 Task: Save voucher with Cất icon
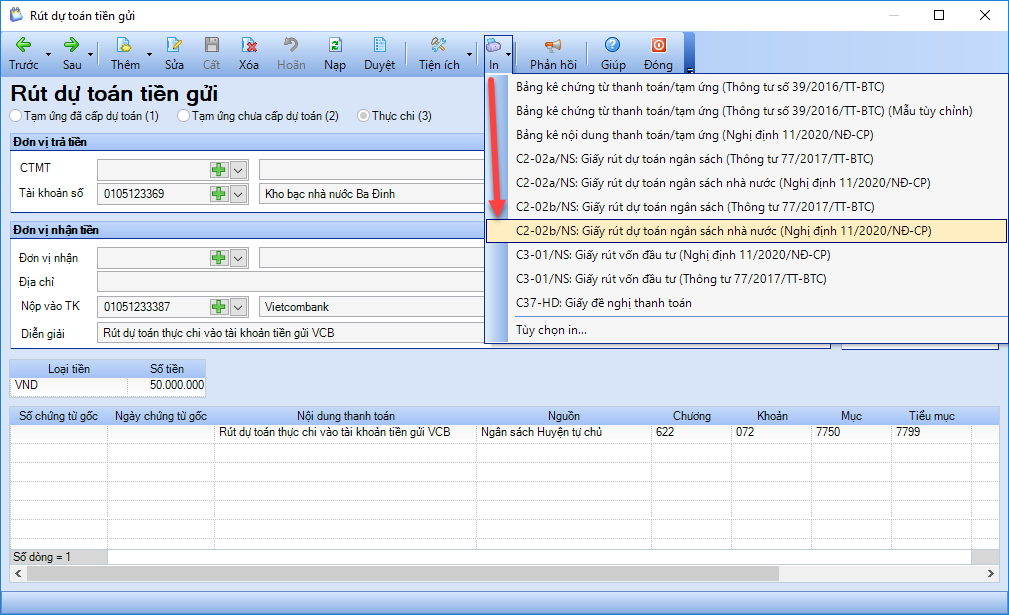click(x=212, y=44)
